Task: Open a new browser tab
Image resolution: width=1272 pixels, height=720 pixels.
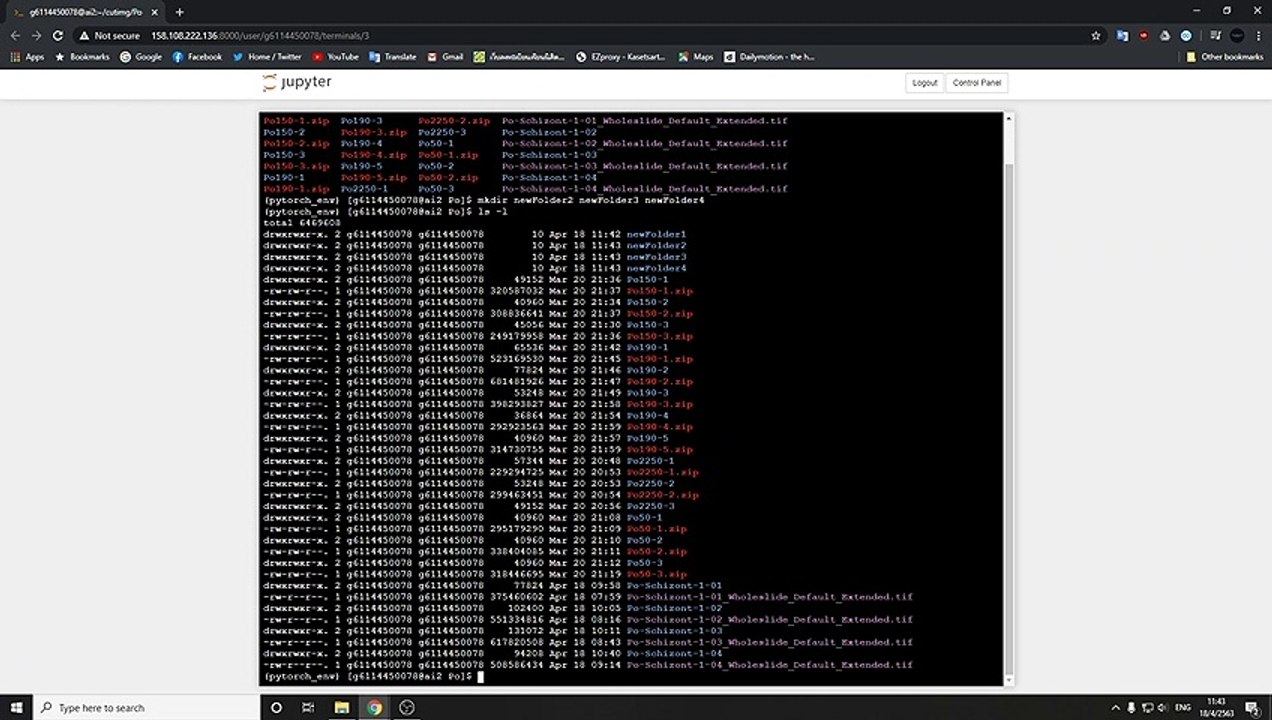Action: 180,12
